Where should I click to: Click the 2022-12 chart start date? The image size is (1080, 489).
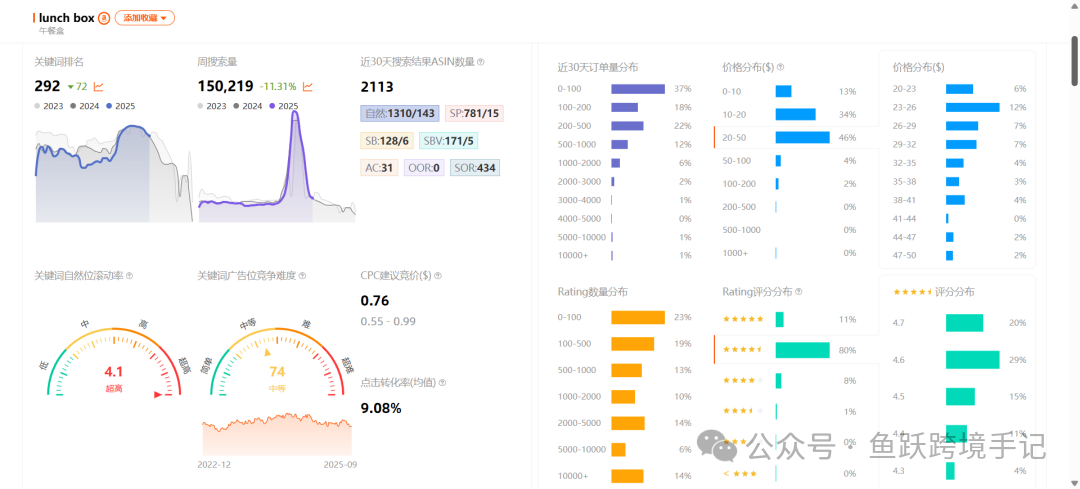214,464
